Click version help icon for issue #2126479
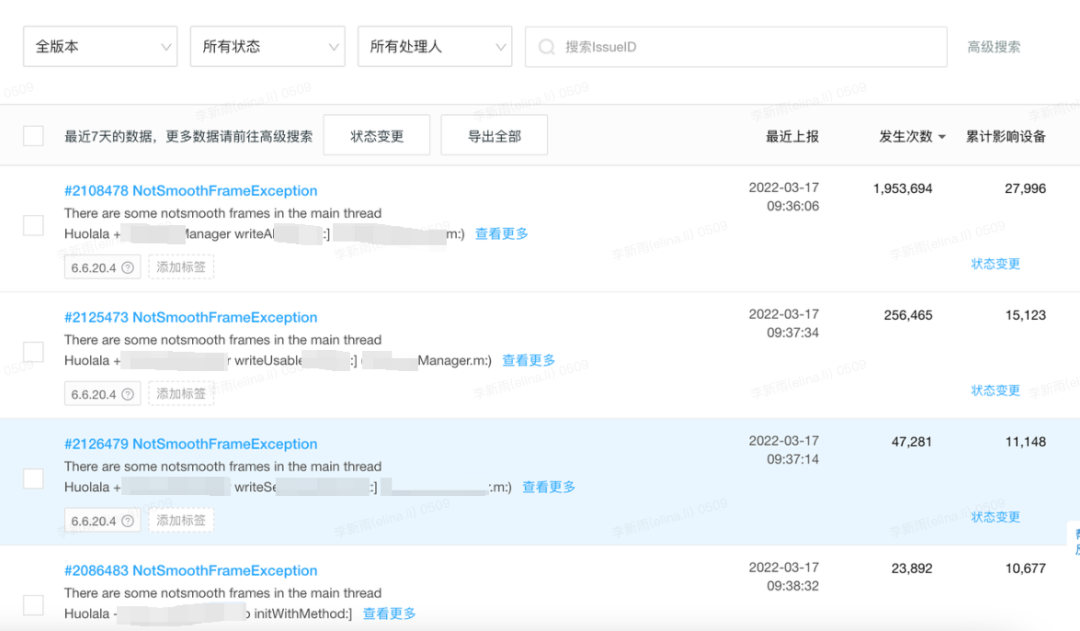1080x631 pixels. pos(127,521)
